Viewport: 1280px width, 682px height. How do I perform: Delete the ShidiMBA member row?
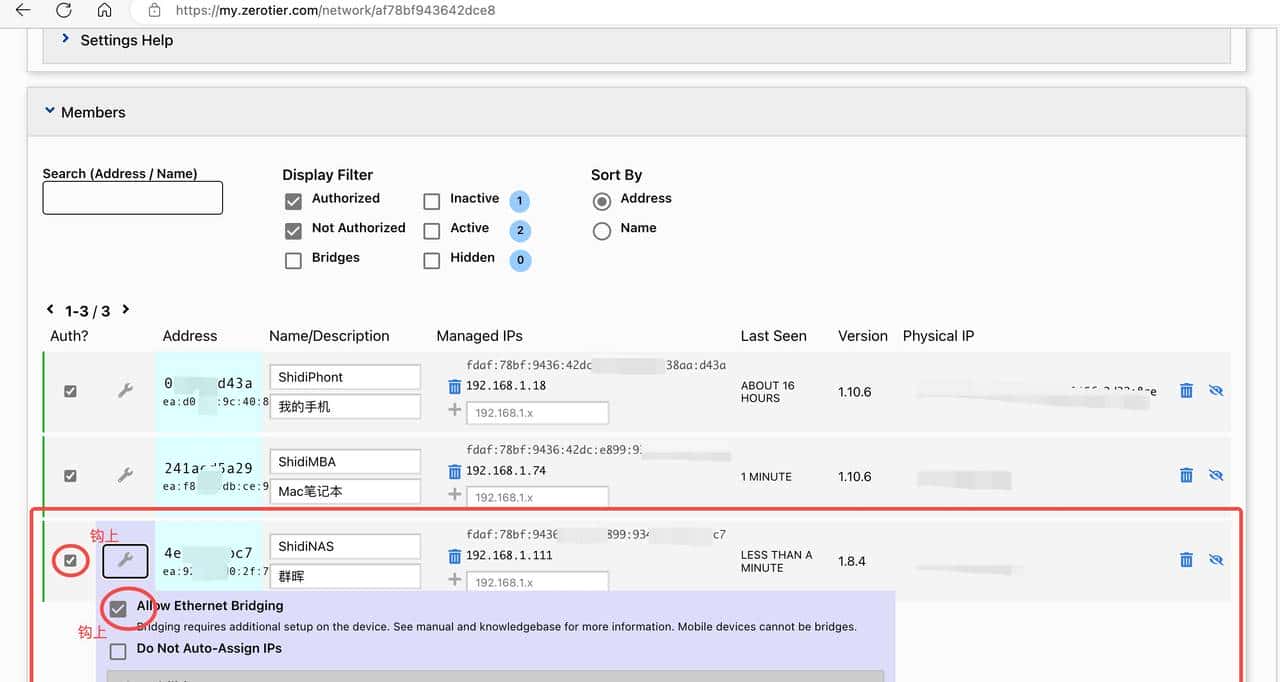[1186, 476]
